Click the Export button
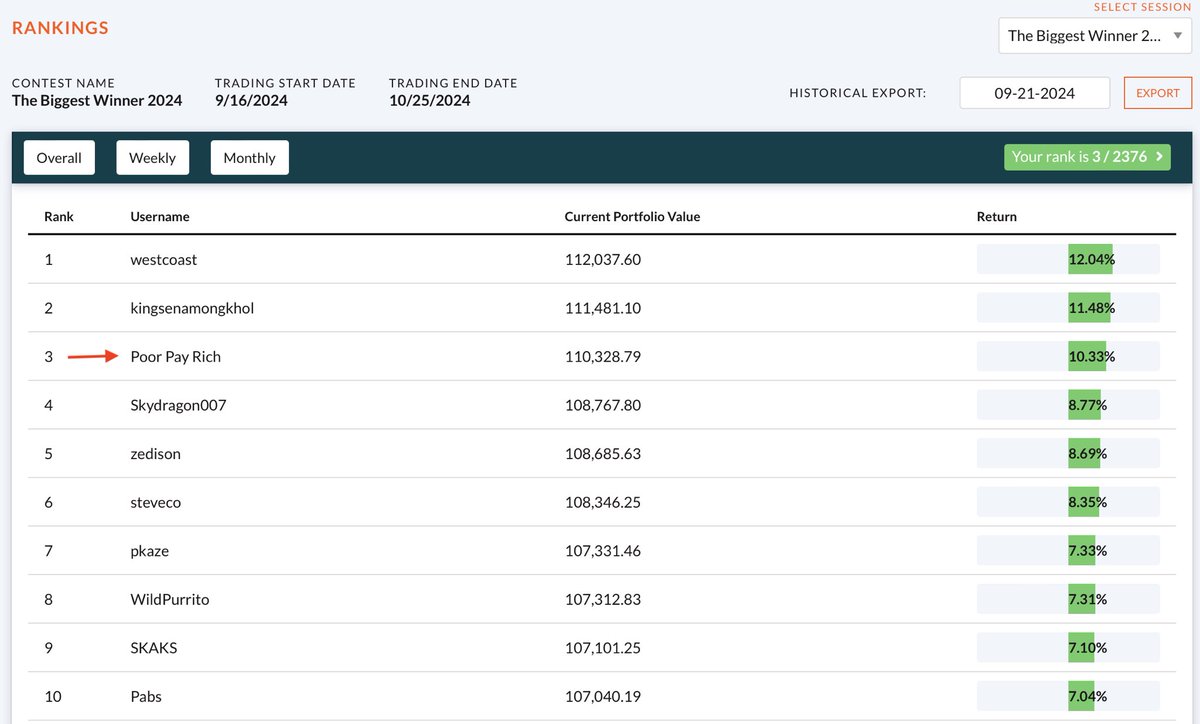This screenshot has width=1200, height=724. pyautogui.click(x=1158, y=93)
